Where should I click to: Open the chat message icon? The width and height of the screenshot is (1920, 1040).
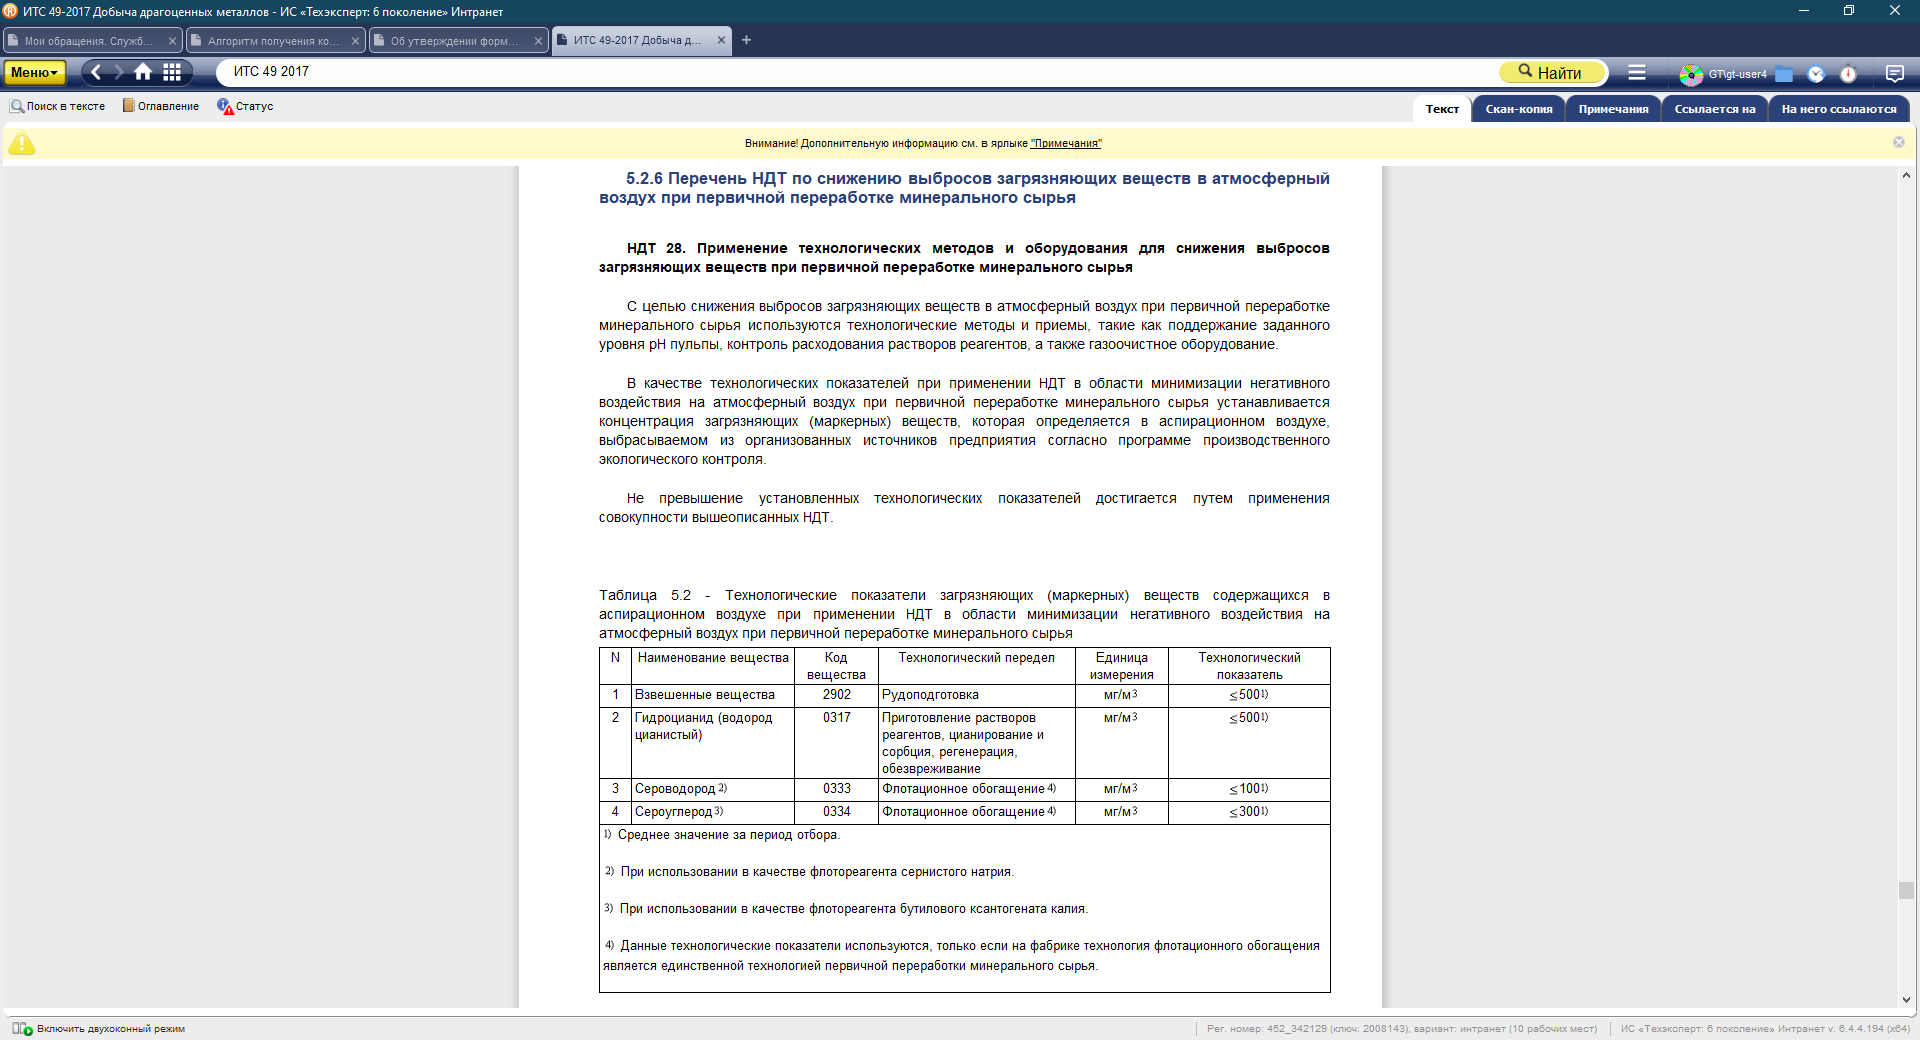pyautogui.click(x=1894, y=73)
